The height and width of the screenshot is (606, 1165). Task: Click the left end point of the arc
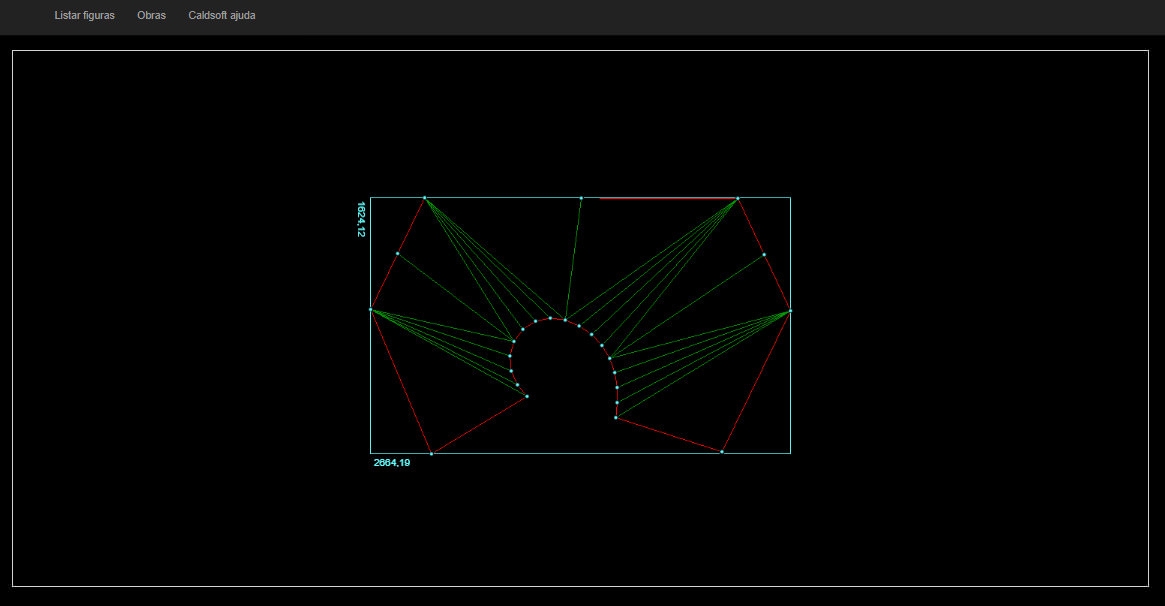pos(527,397)
